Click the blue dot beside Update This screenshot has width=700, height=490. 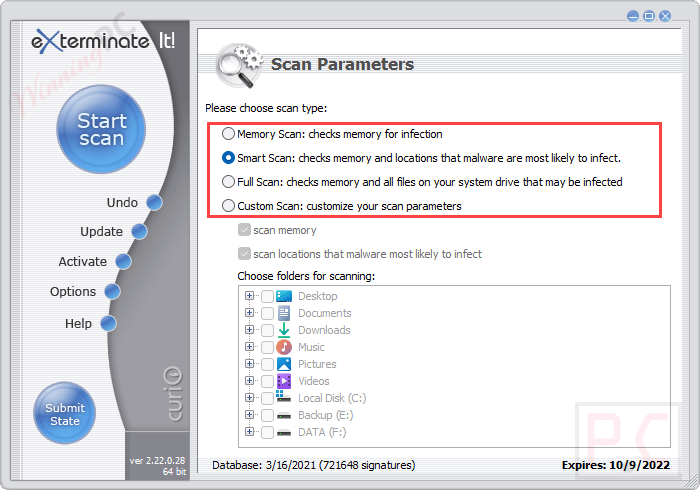tap(139, 231)
